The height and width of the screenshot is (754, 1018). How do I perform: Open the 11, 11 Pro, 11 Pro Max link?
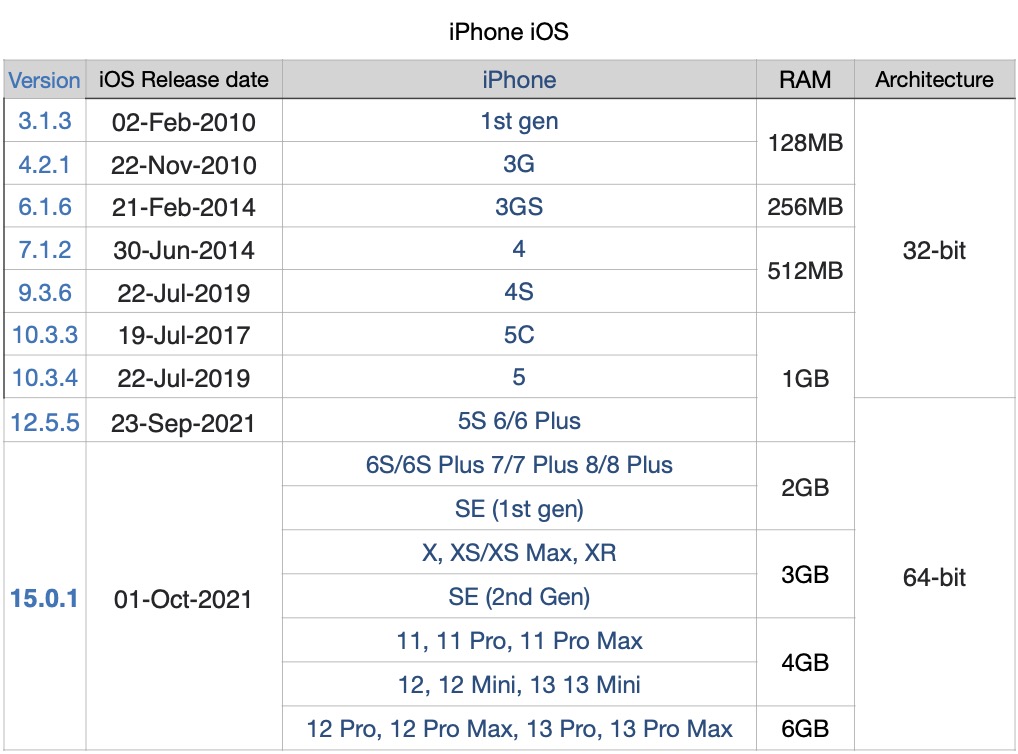click(519, 641)
